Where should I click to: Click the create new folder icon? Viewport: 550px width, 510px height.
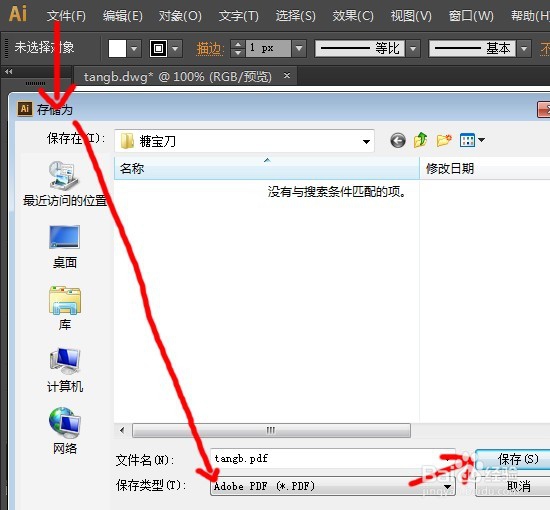(444, 140)
